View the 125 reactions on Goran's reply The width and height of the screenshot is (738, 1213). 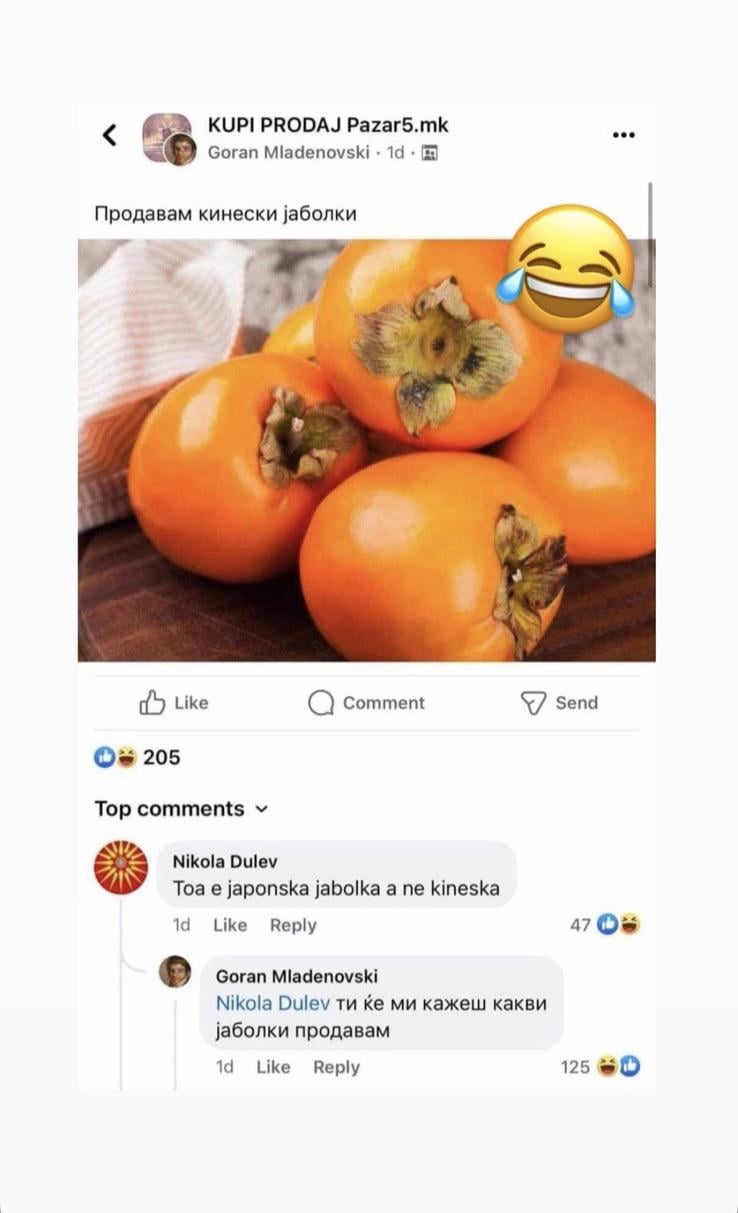coord(600,1067)
